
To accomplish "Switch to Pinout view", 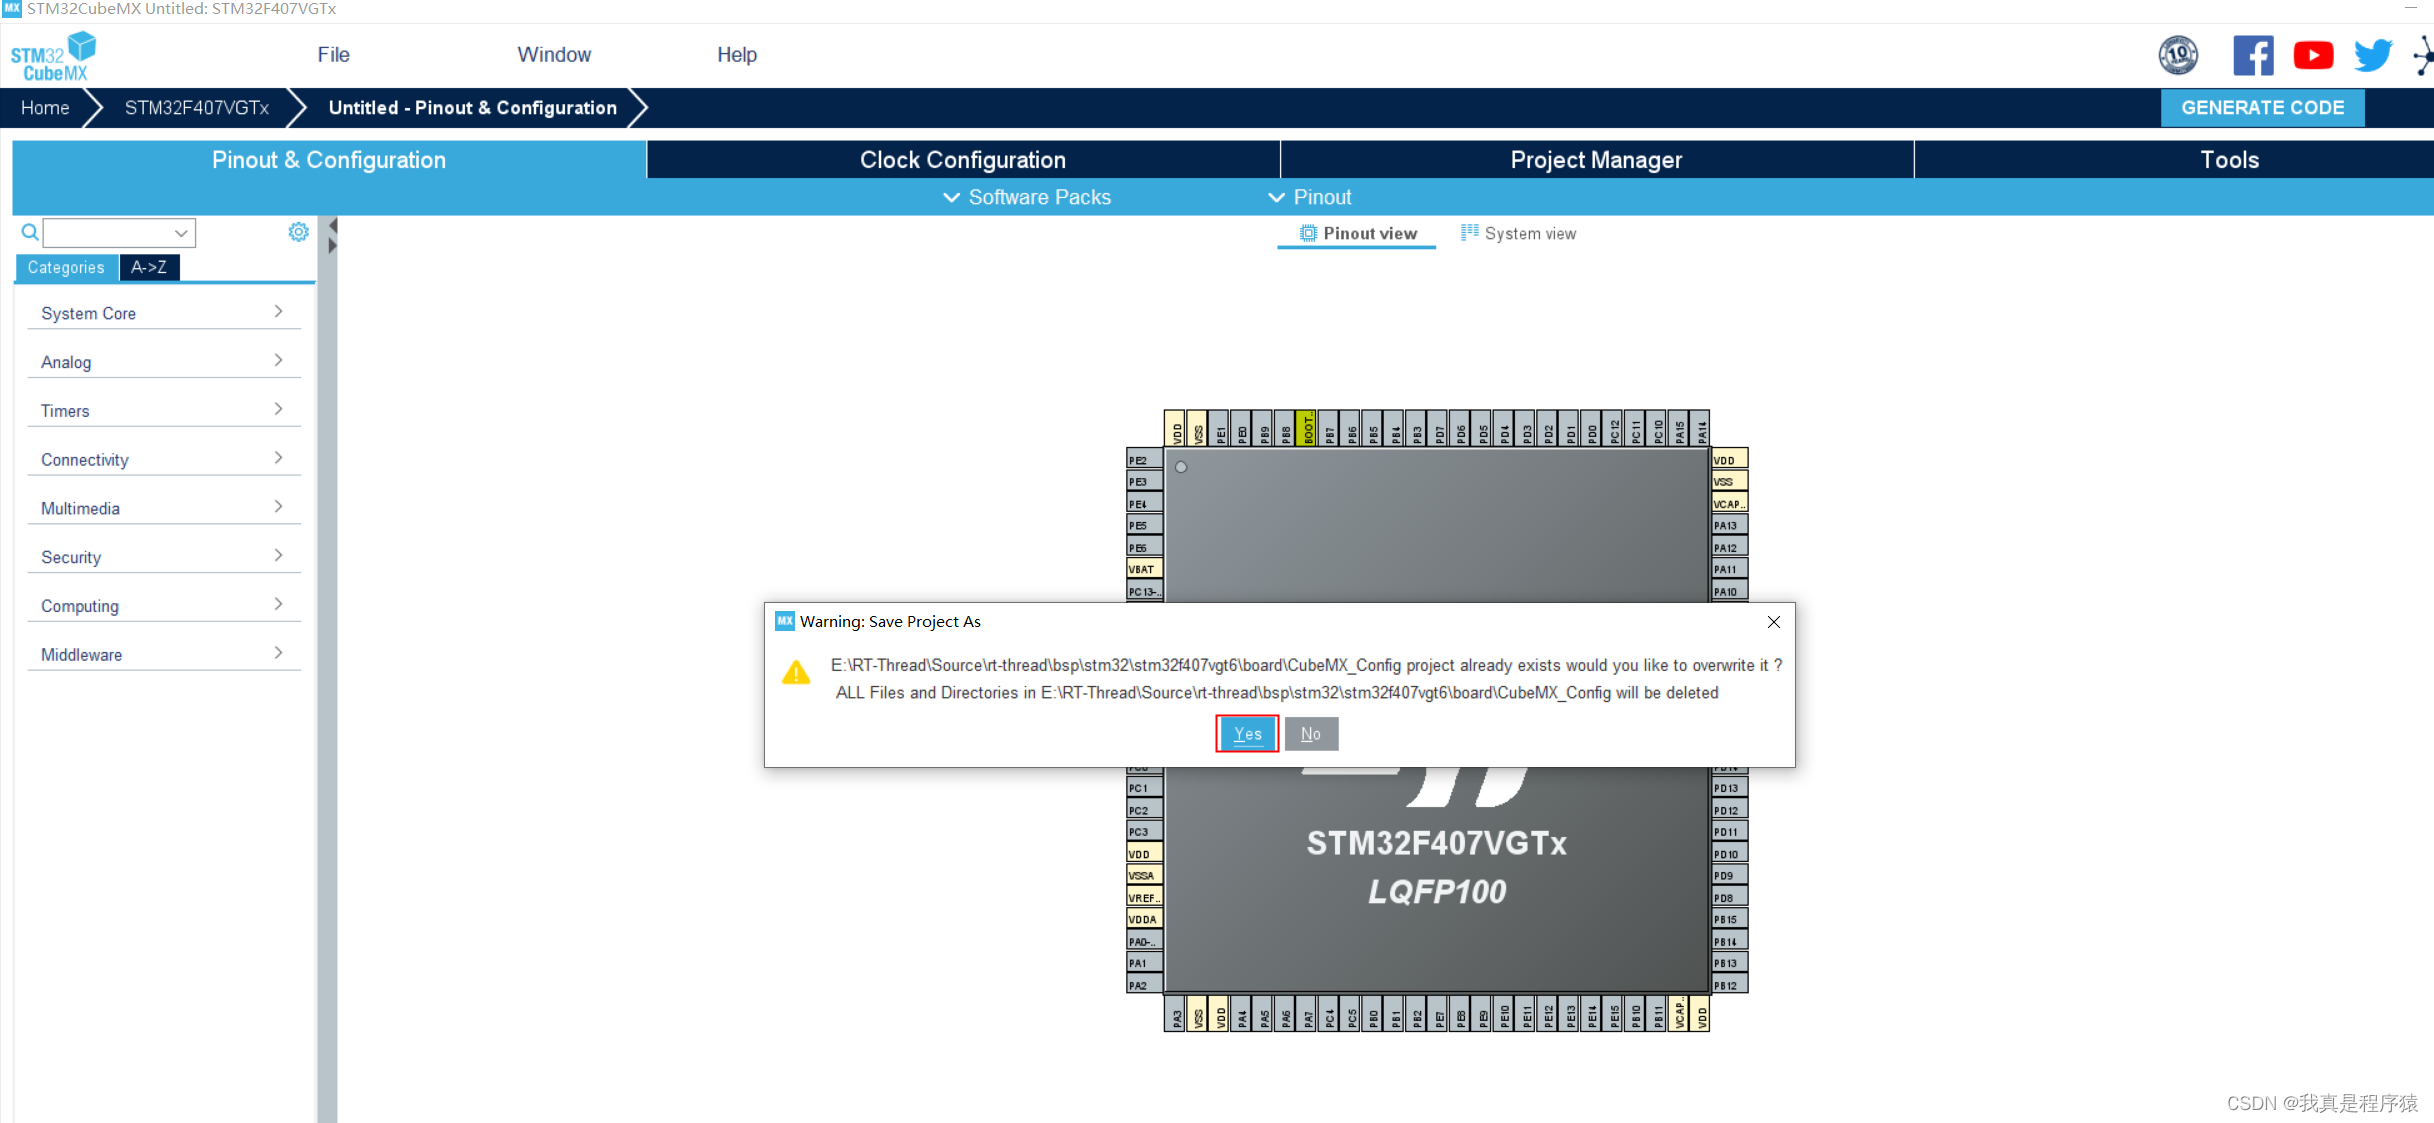I will point(1357,233).
